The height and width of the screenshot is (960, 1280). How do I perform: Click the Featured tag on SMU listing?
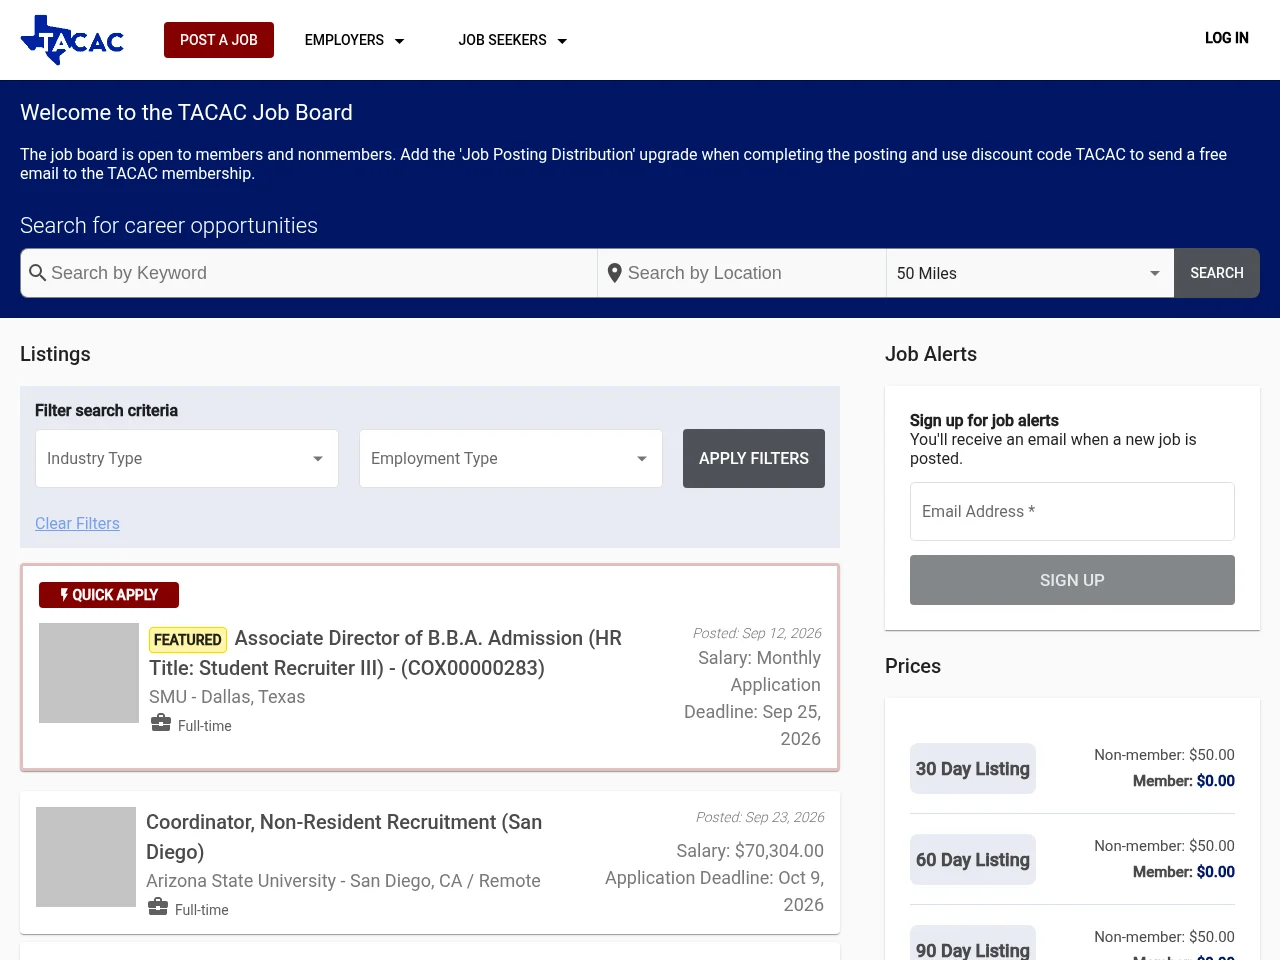click(x=188, y=639)
